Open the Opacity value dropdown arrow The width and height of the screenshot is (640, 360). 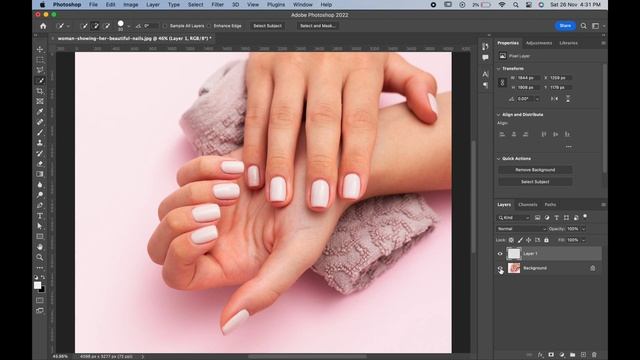point(583,229)
